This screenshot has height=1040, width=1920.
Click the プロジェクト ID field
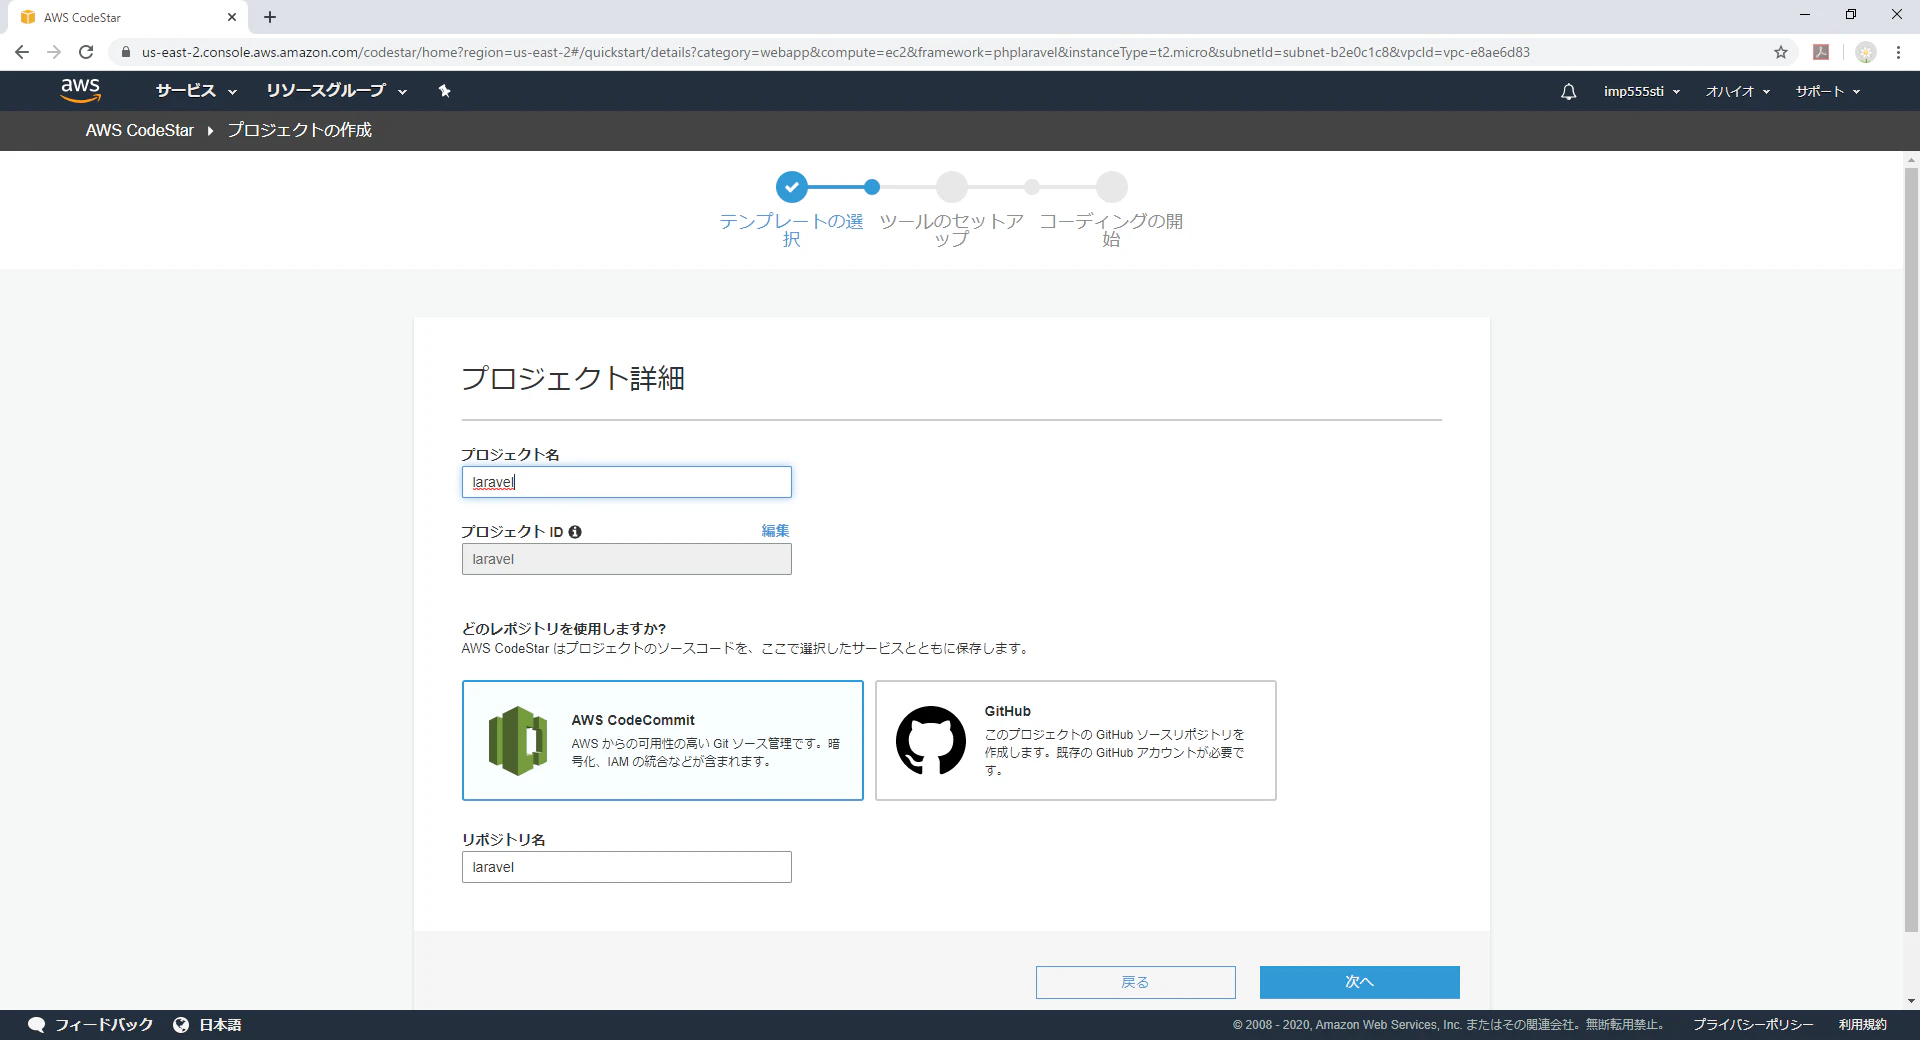(x=627, y=559)
